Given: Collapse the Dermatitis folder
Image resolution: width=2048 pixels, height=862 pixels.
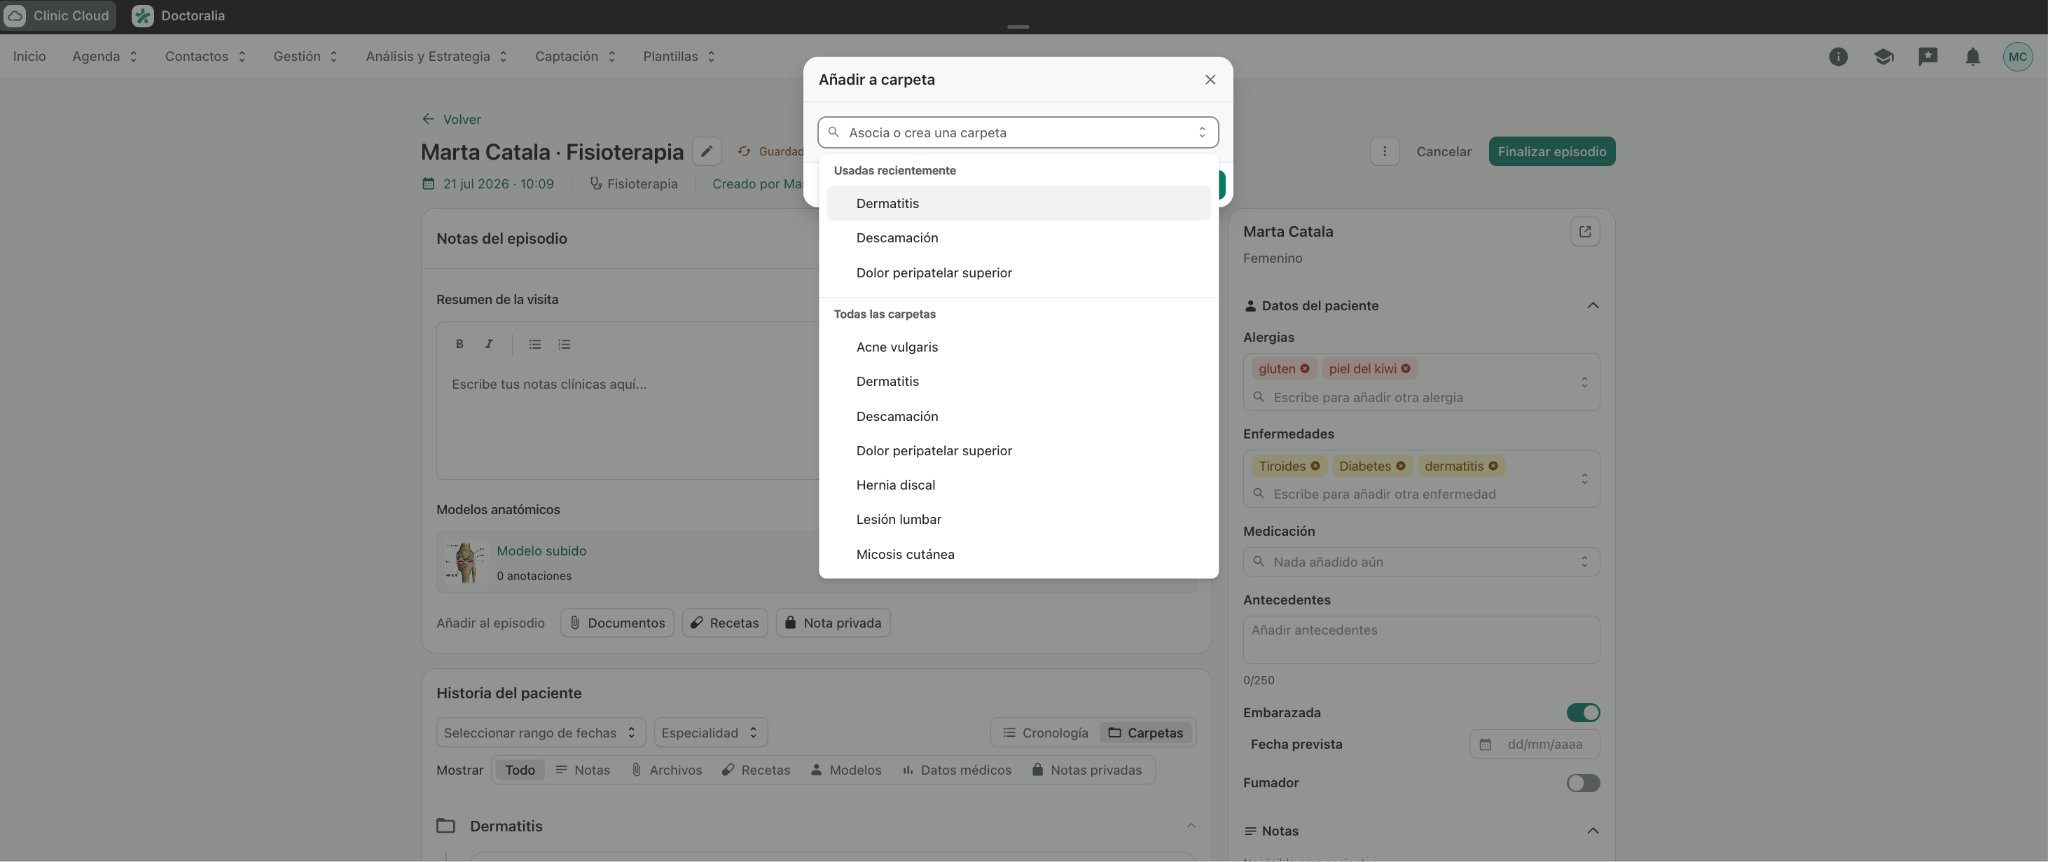Looking at the screenshot, I should point(1191,826).
